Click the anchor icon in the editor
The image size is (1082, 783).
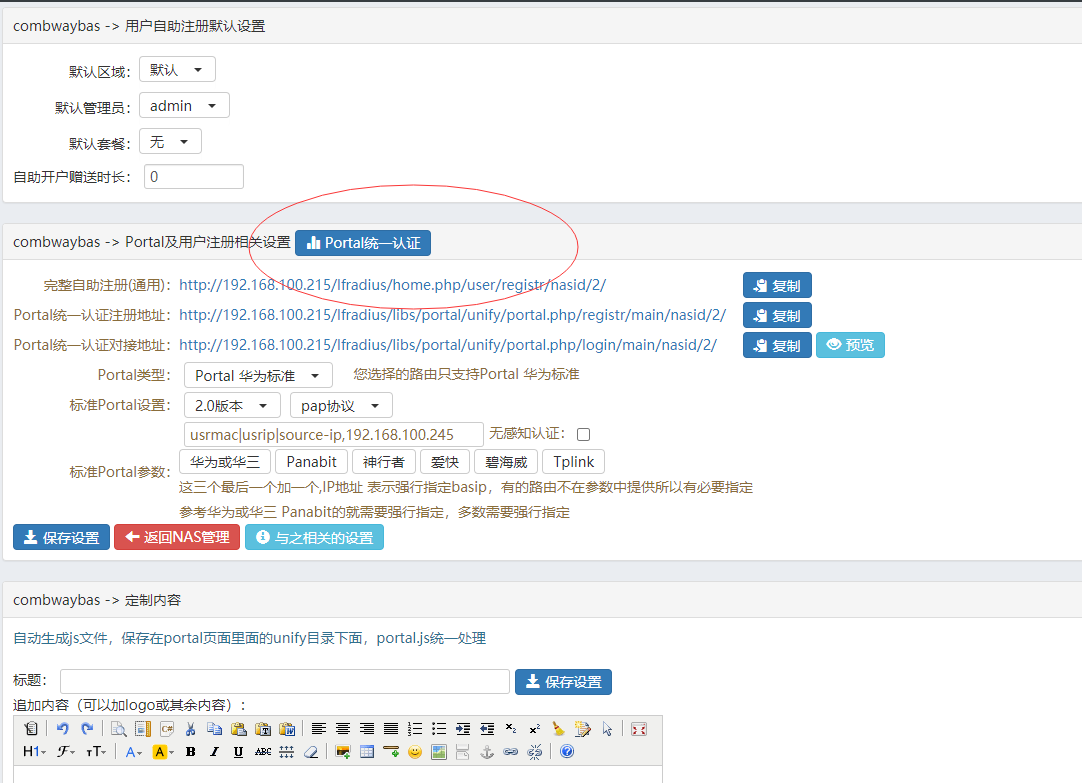[487, 752]
